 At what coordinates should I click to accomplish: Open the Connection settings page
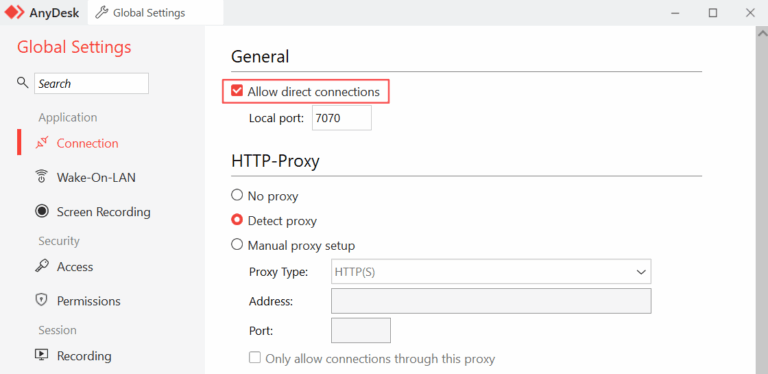pyautogui.click(x=87, y=143)
